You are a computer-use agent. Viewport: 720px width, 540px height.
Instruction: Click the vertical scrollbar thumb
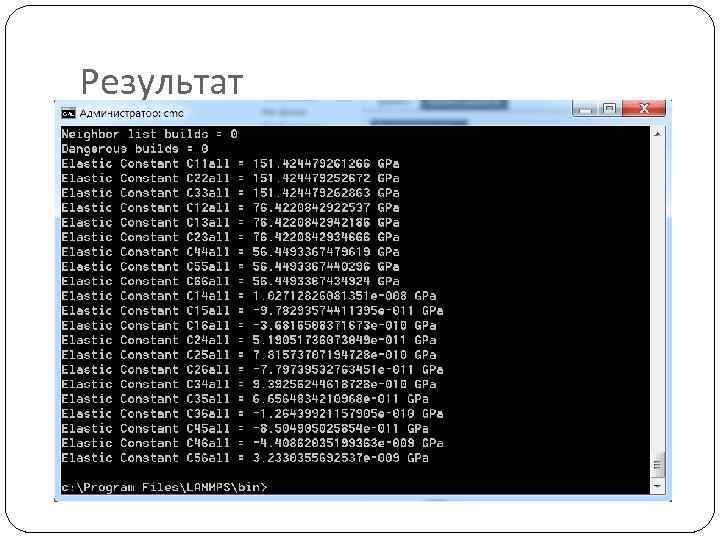click(657, 467)
